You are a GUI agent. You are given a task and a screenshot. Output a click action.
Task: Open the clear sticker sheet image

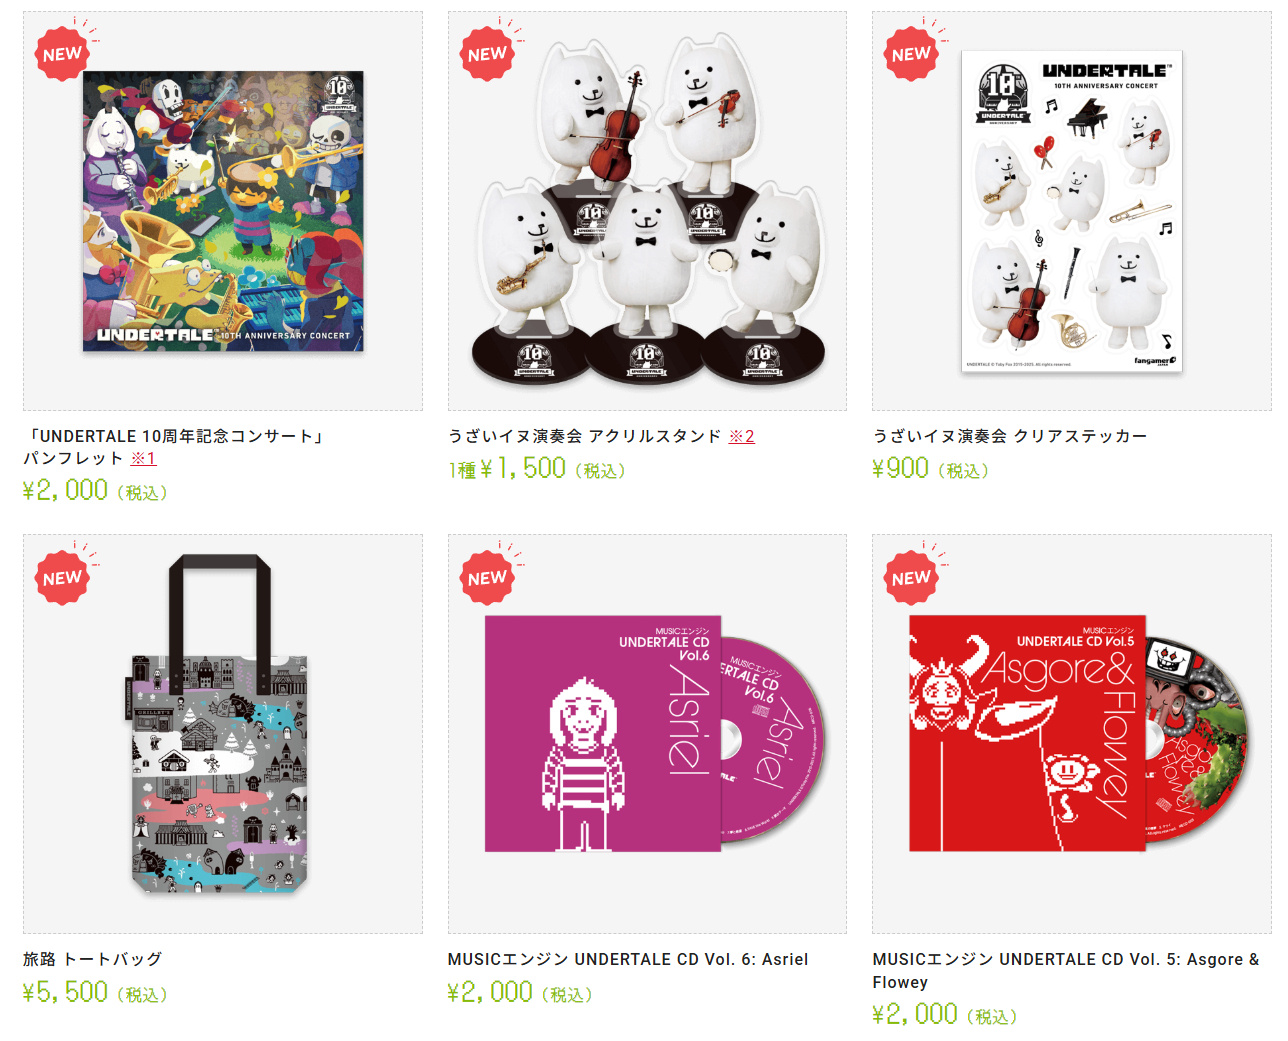(x=1072, y=211)
